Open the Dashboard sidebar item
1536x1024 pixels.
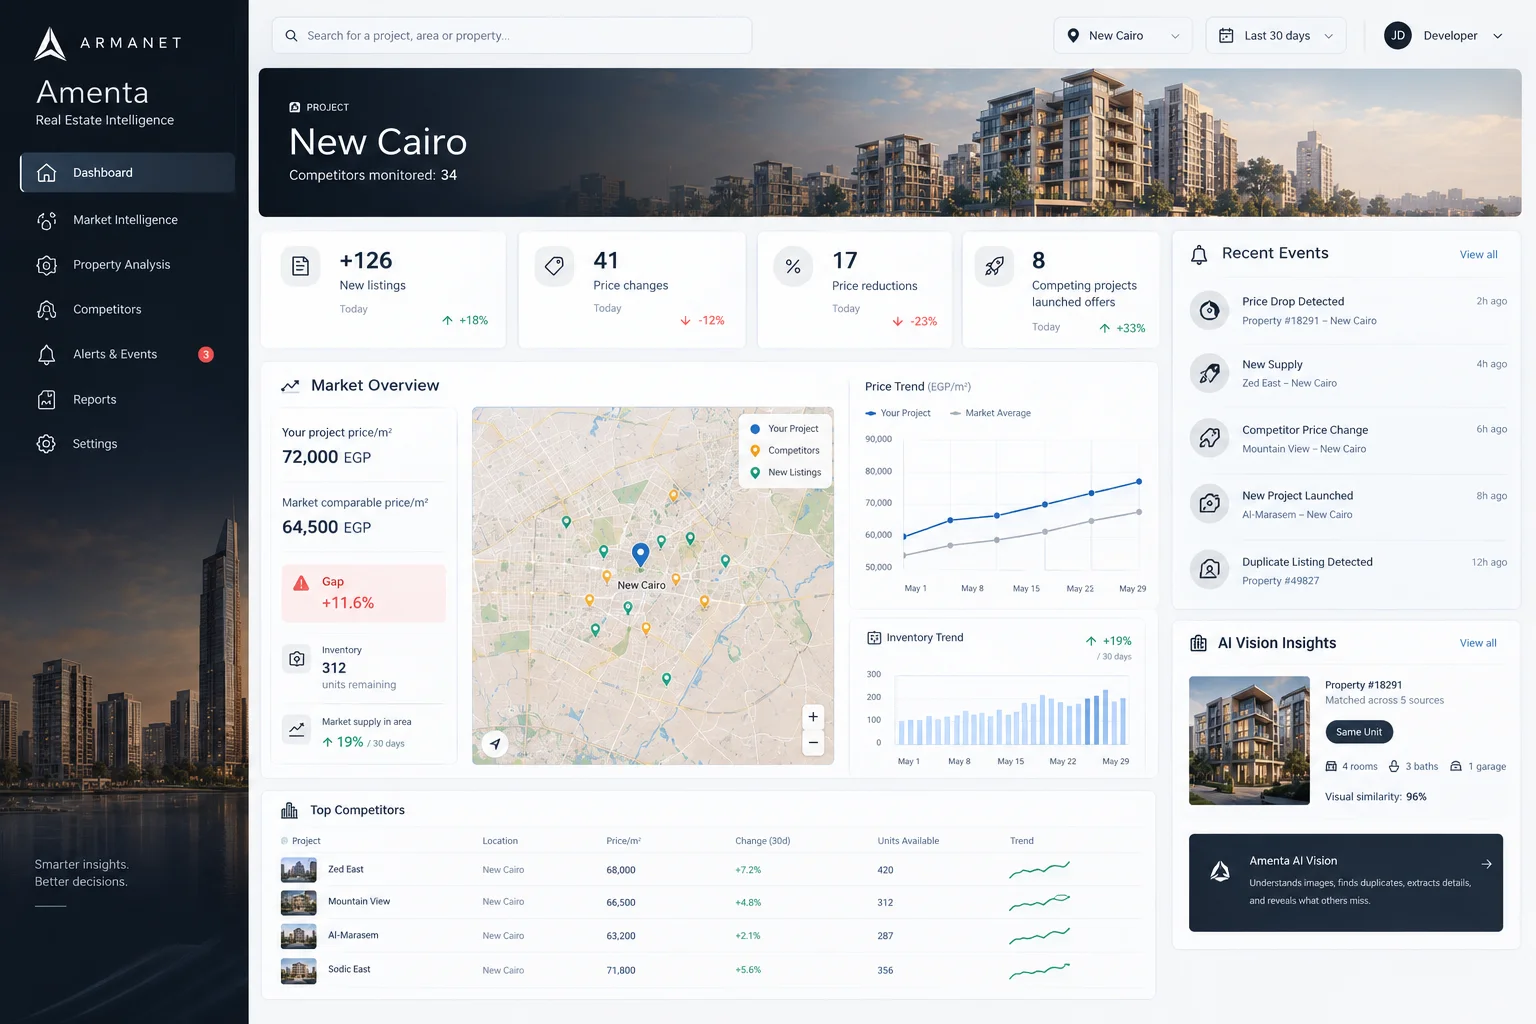127,172
